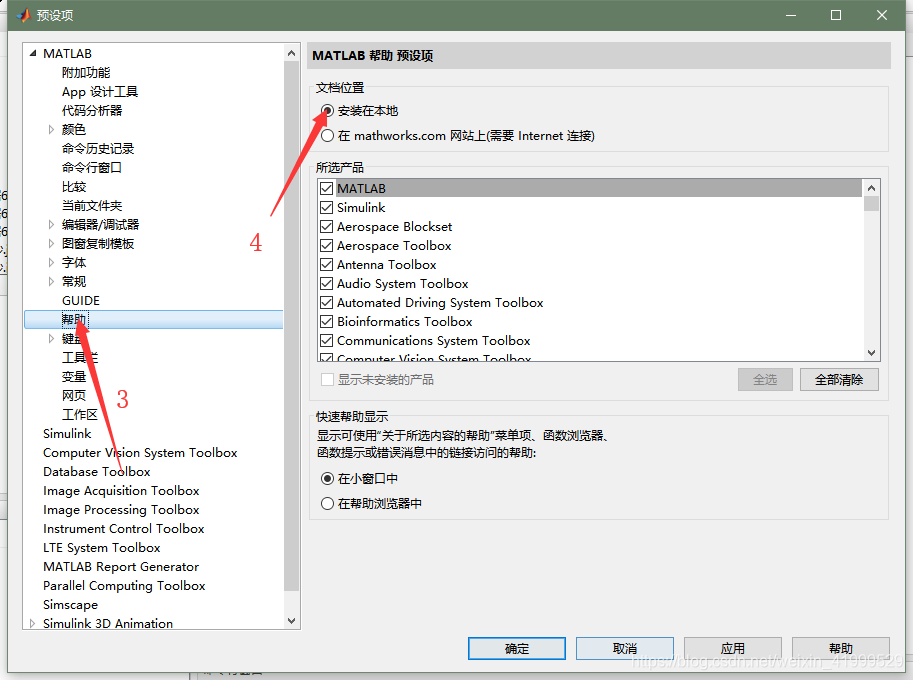Open 变量 preferences

click(74, 377)
